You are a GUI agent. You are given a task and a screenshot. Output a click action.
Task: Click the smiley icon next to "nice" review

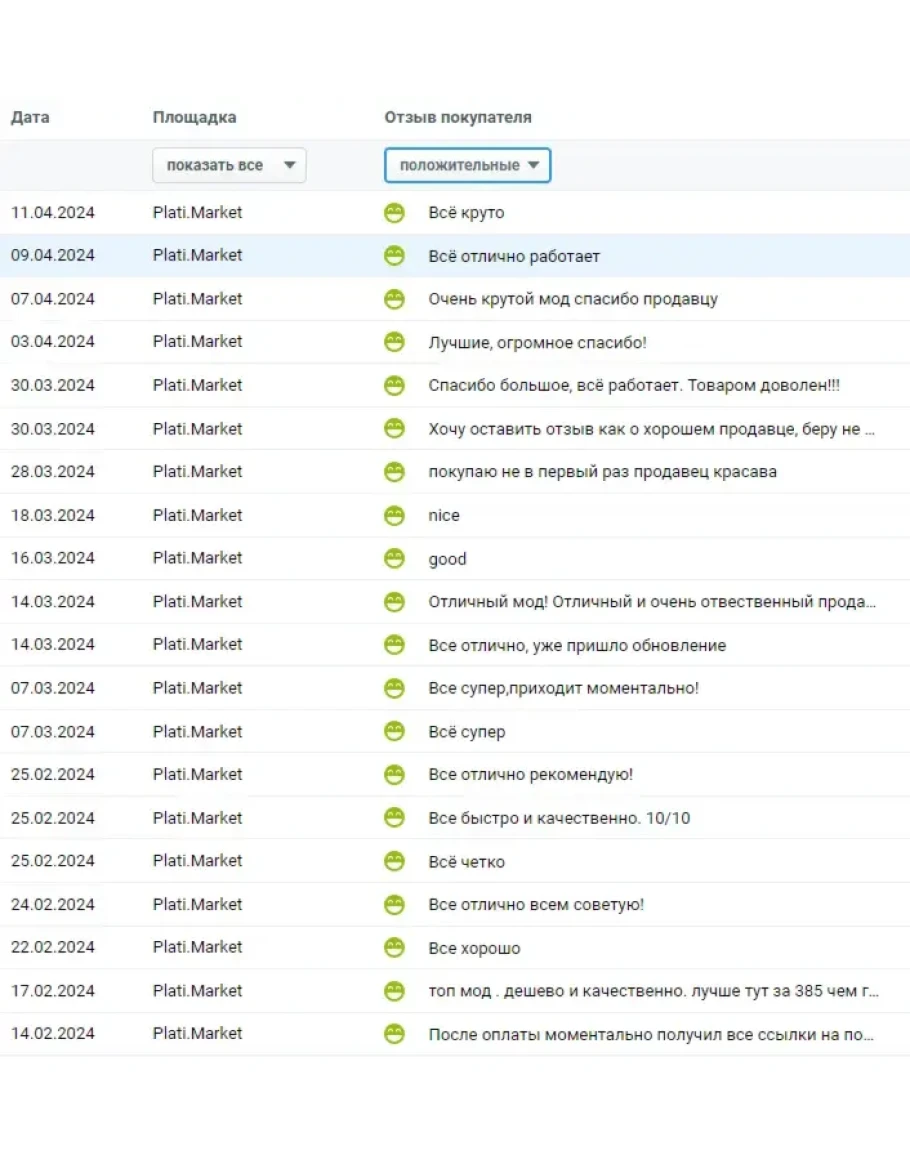[x=395, y=515]
